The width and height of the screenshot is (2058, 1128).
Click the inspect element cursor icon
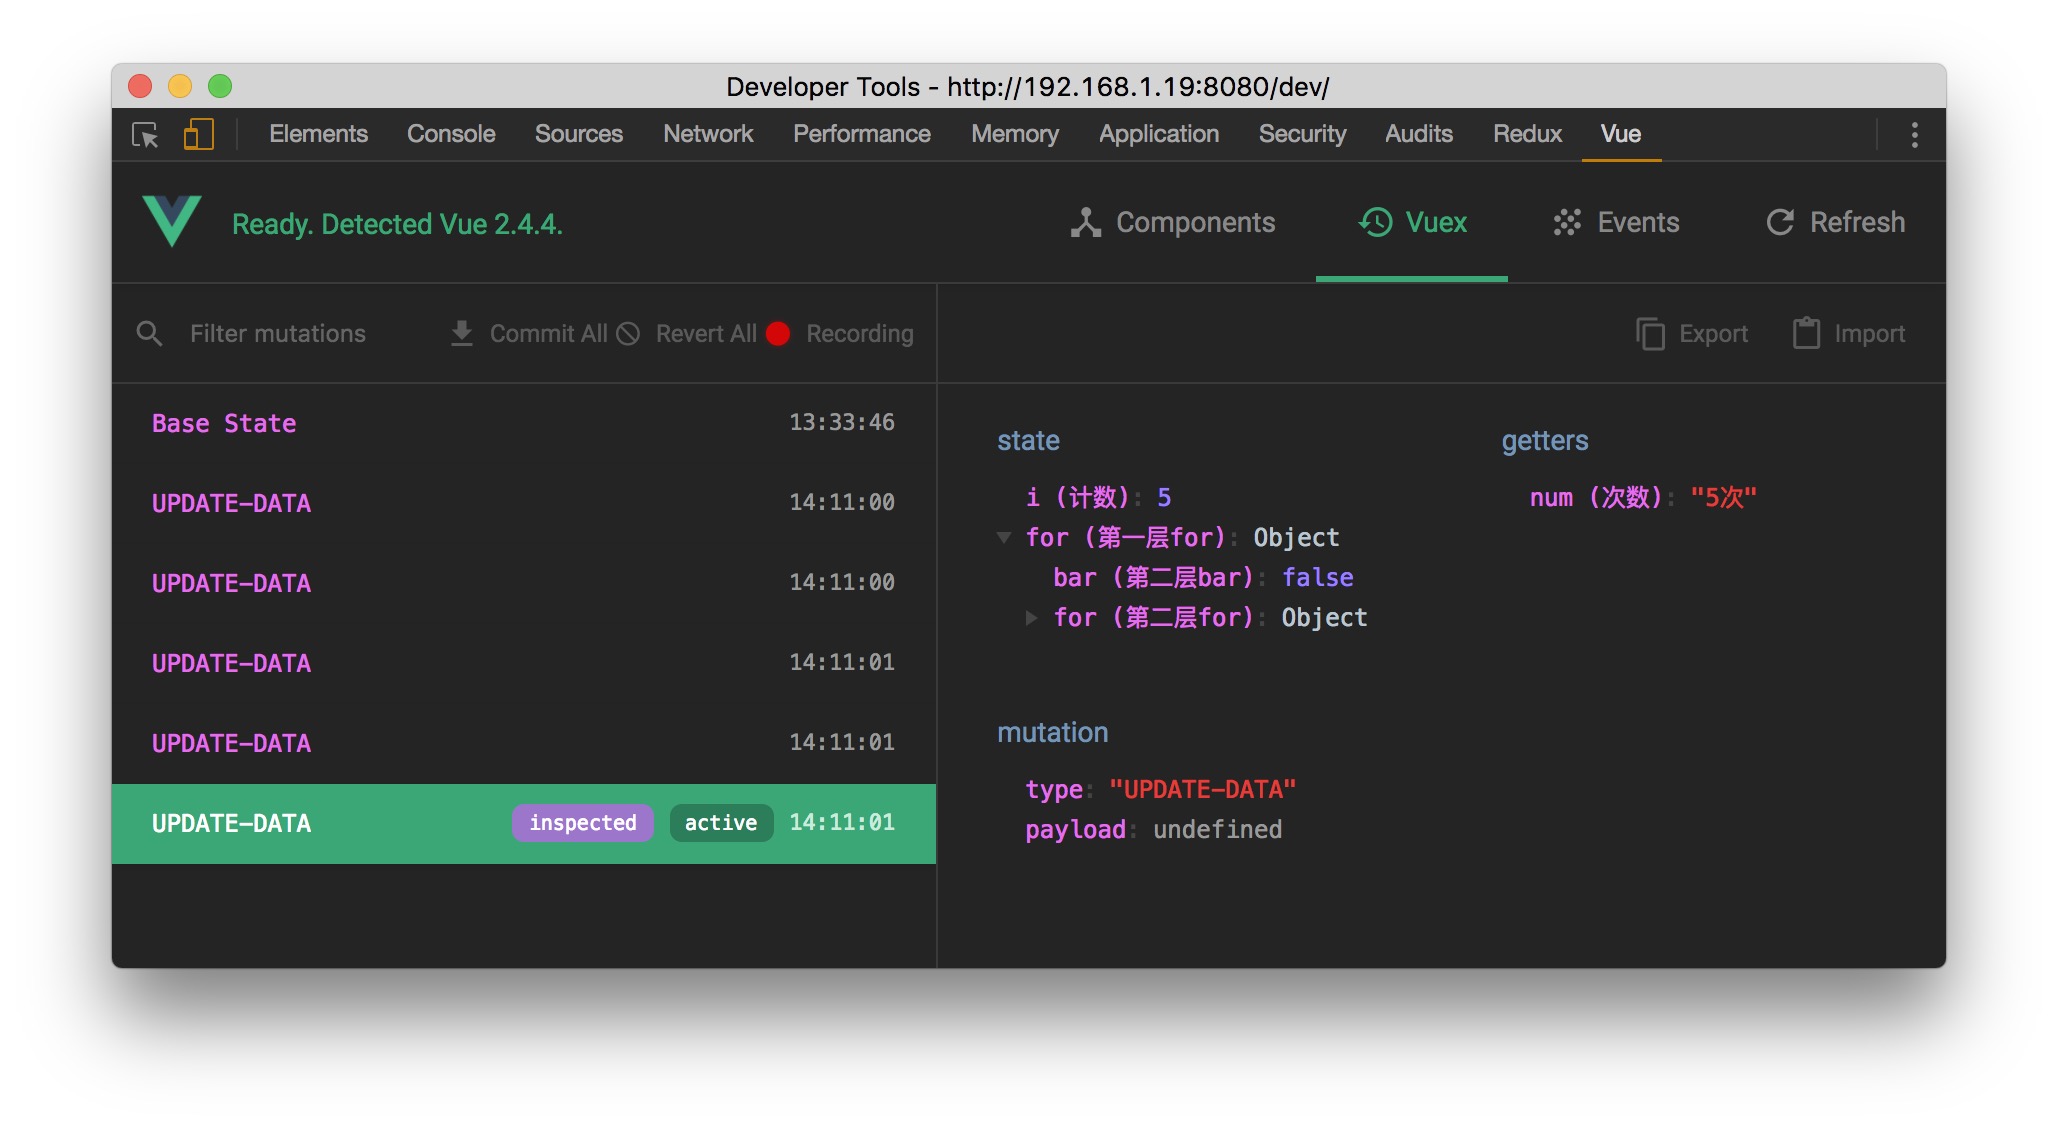click(x=145, y=135)
